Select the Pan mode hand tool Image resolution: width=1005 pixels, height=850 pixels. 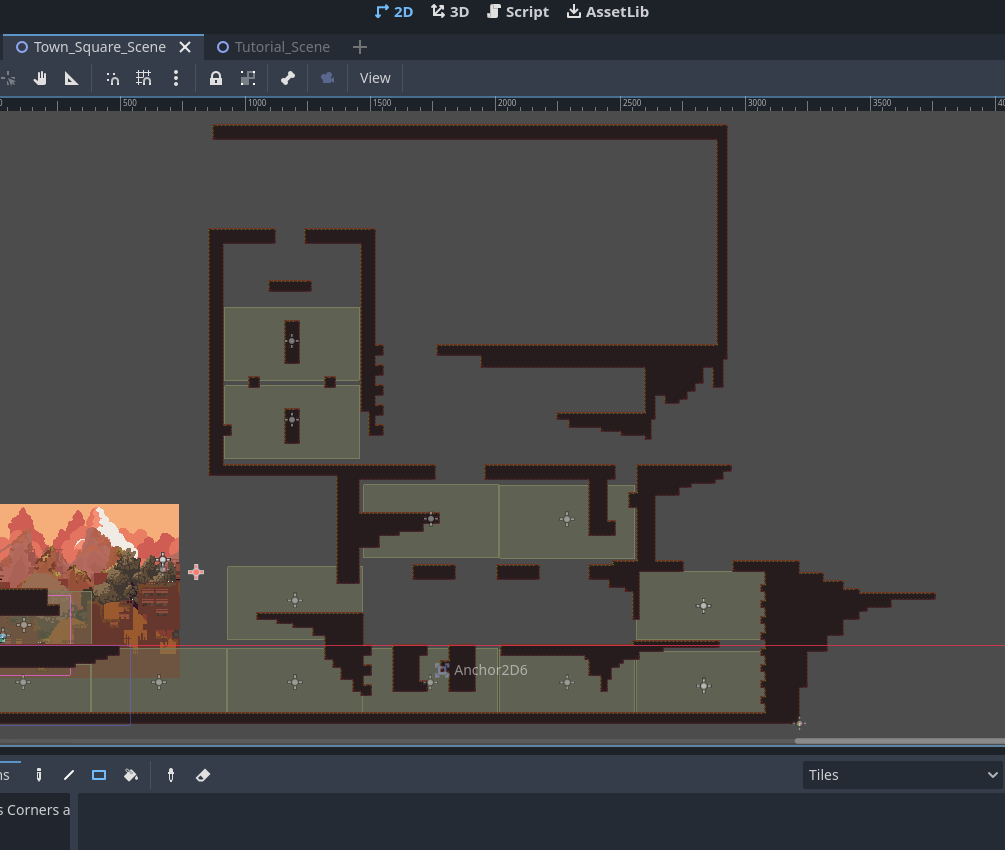40,78
